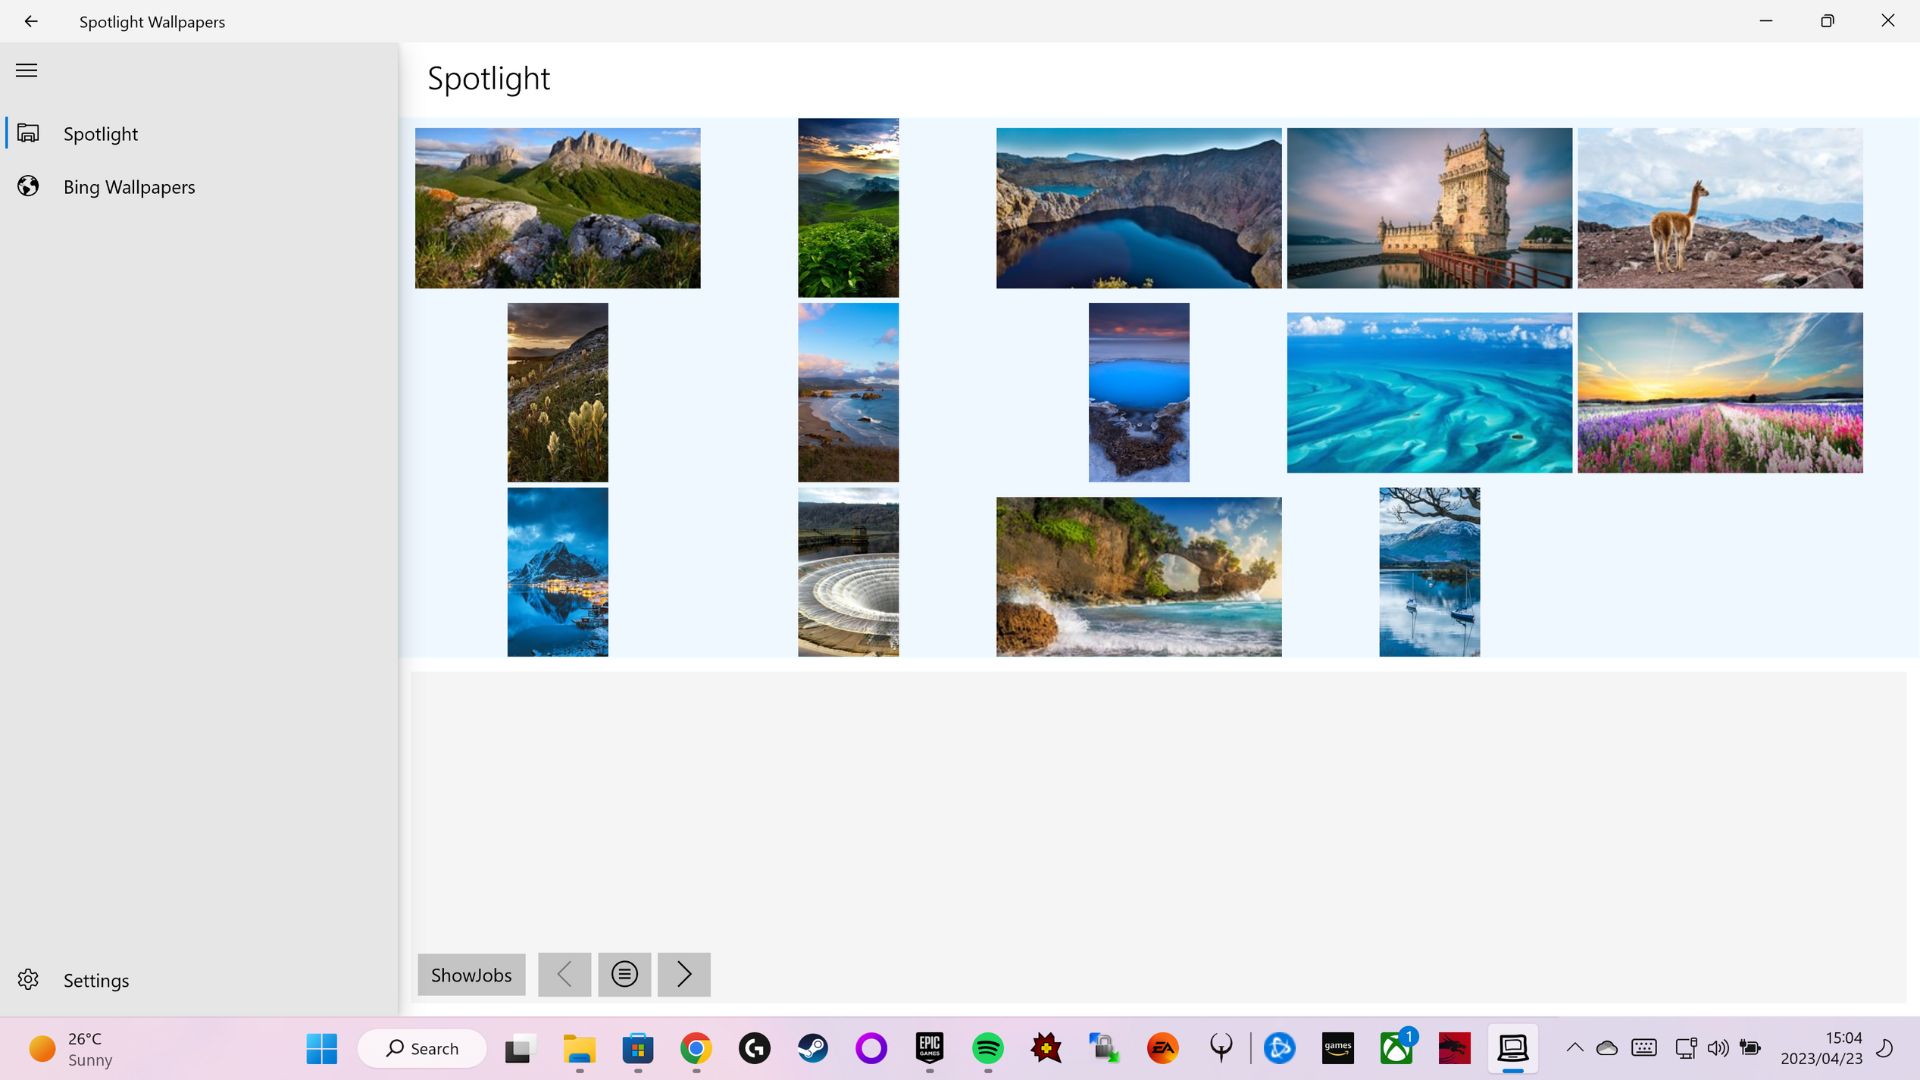
Task: Open the Xbox app with the notification badge
Action: [x=1397, y=1048]
